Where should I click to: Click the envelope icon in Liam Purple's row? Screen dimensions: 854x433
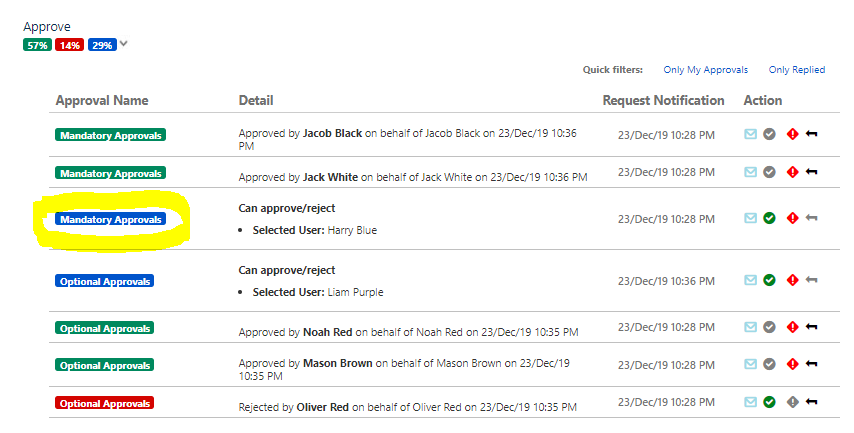pyautogui.click(x=750, y=280)
